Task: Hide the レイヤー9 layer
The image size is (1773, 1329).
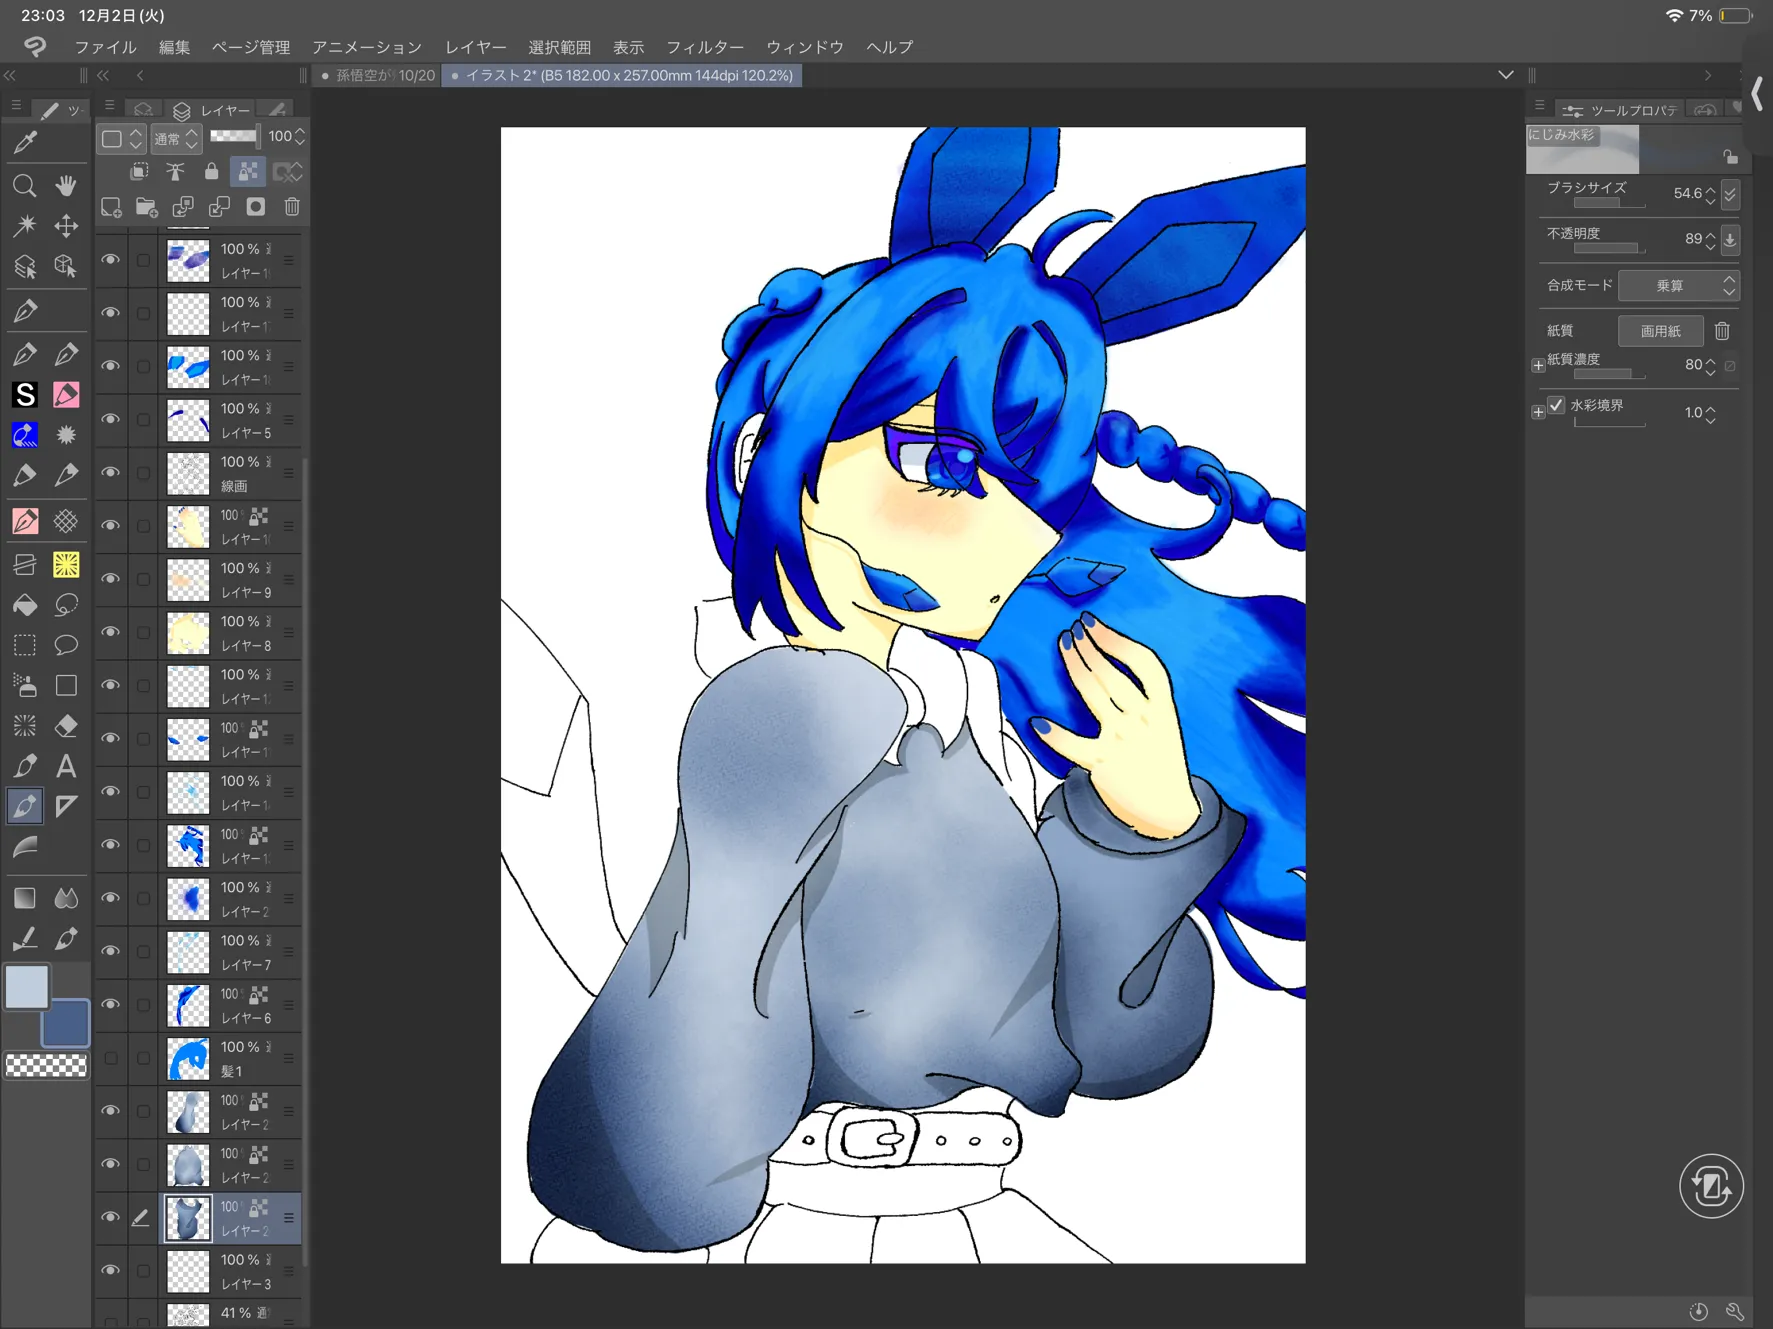Action: point(110,579)
